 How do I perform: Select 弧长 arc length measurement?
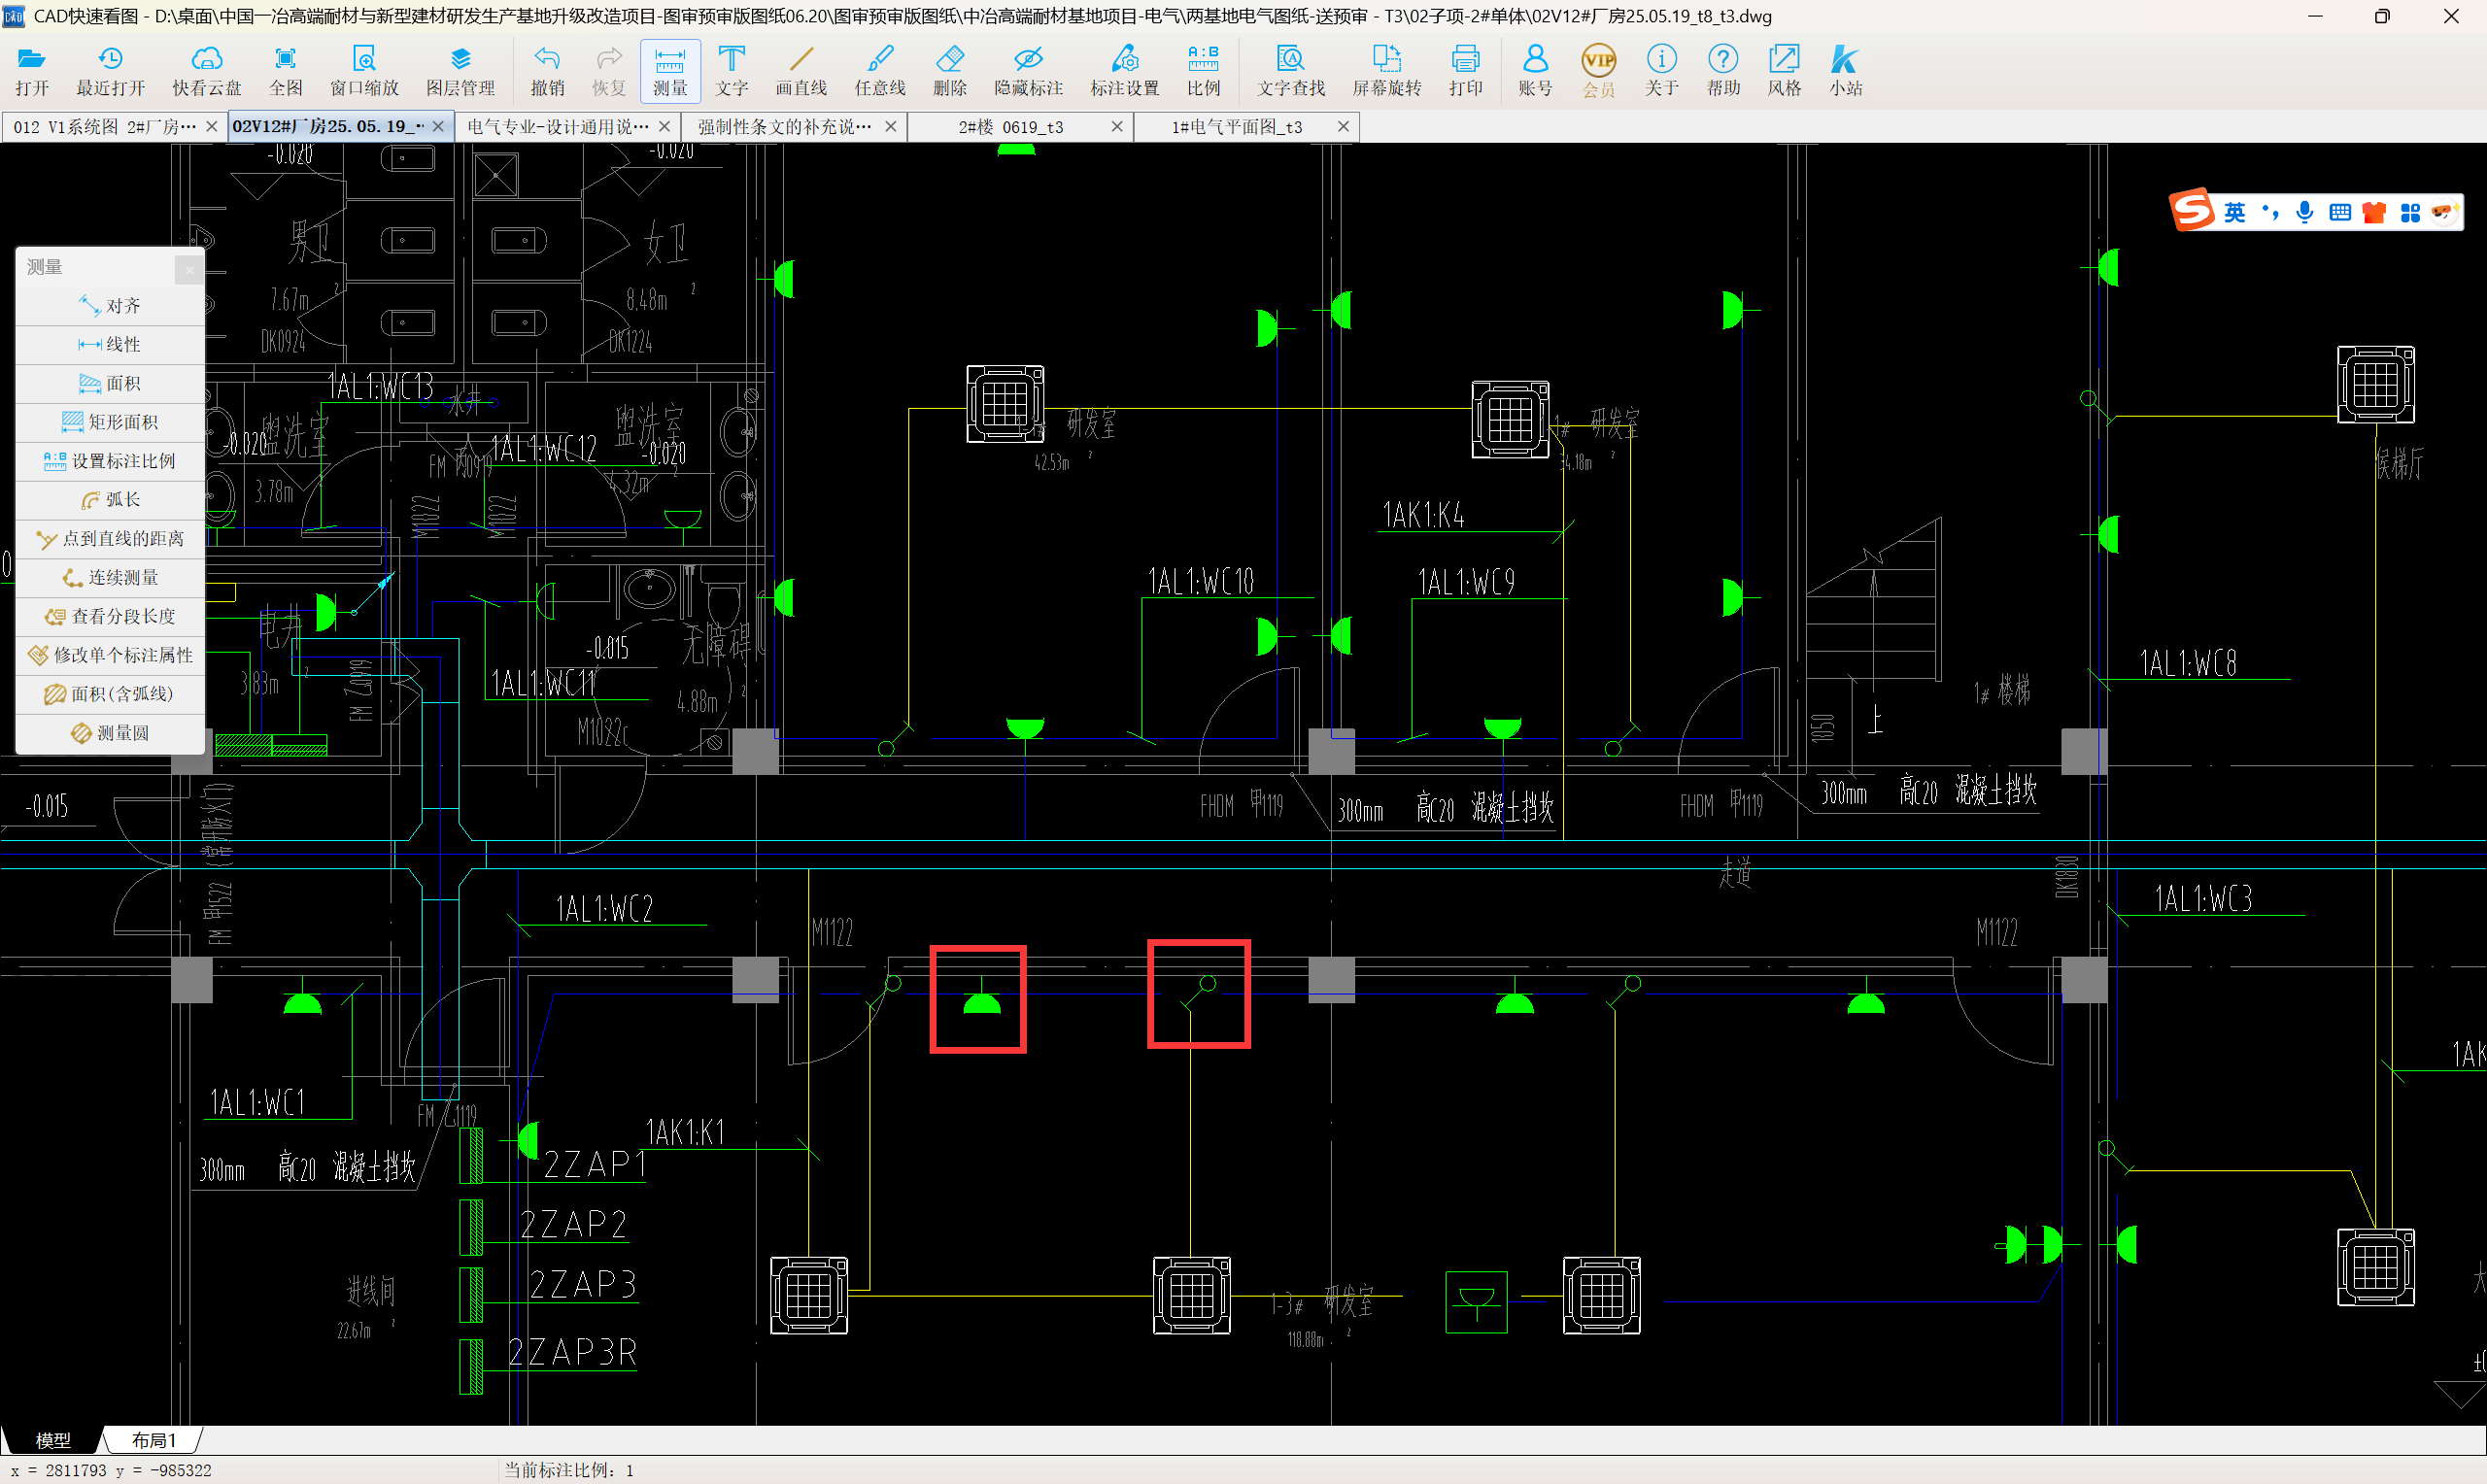click(110, 500)
